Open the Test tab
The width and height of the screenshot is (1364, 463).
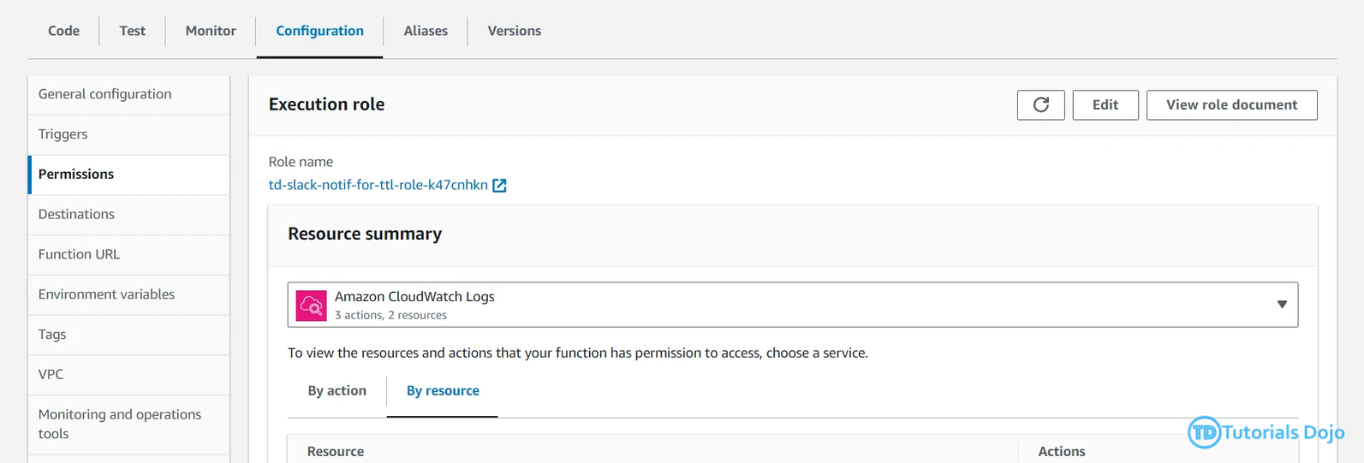132,31
